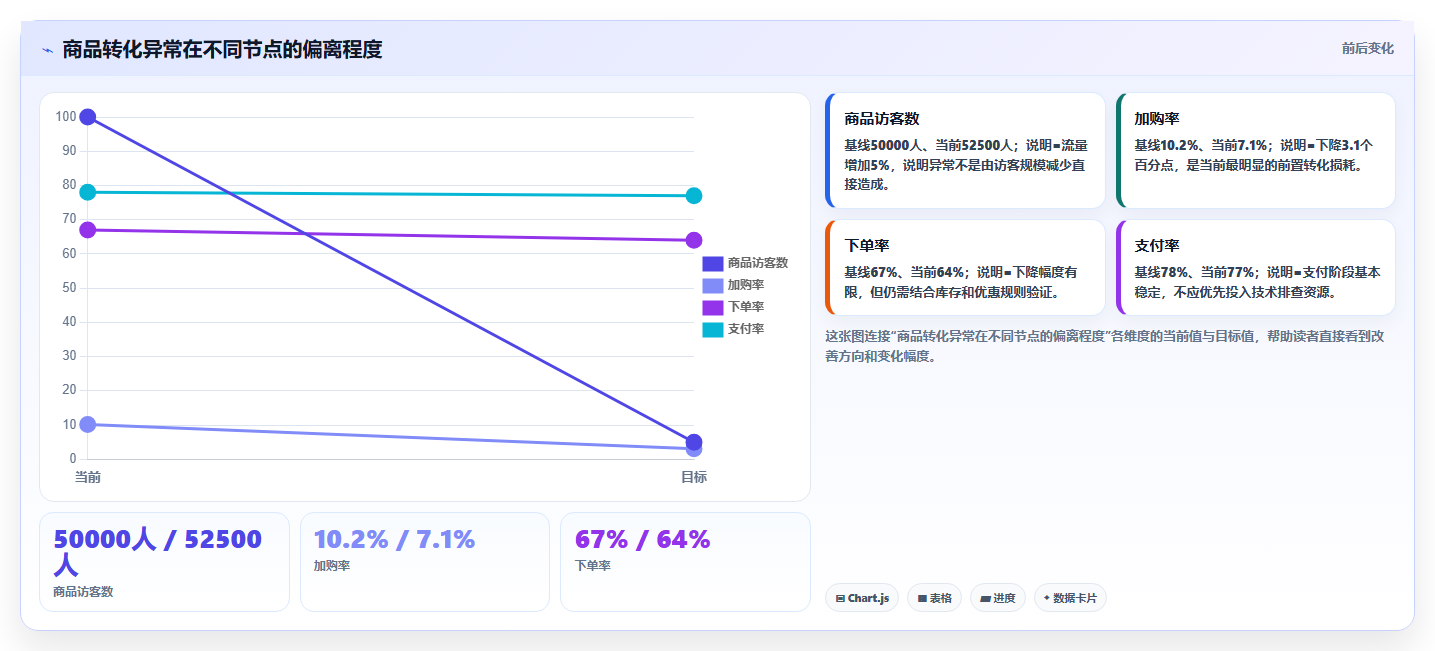The width and height of the screenshot is (1435, 651).
Task: Toggle 下单率 legend color box
Action: point(712,307)
